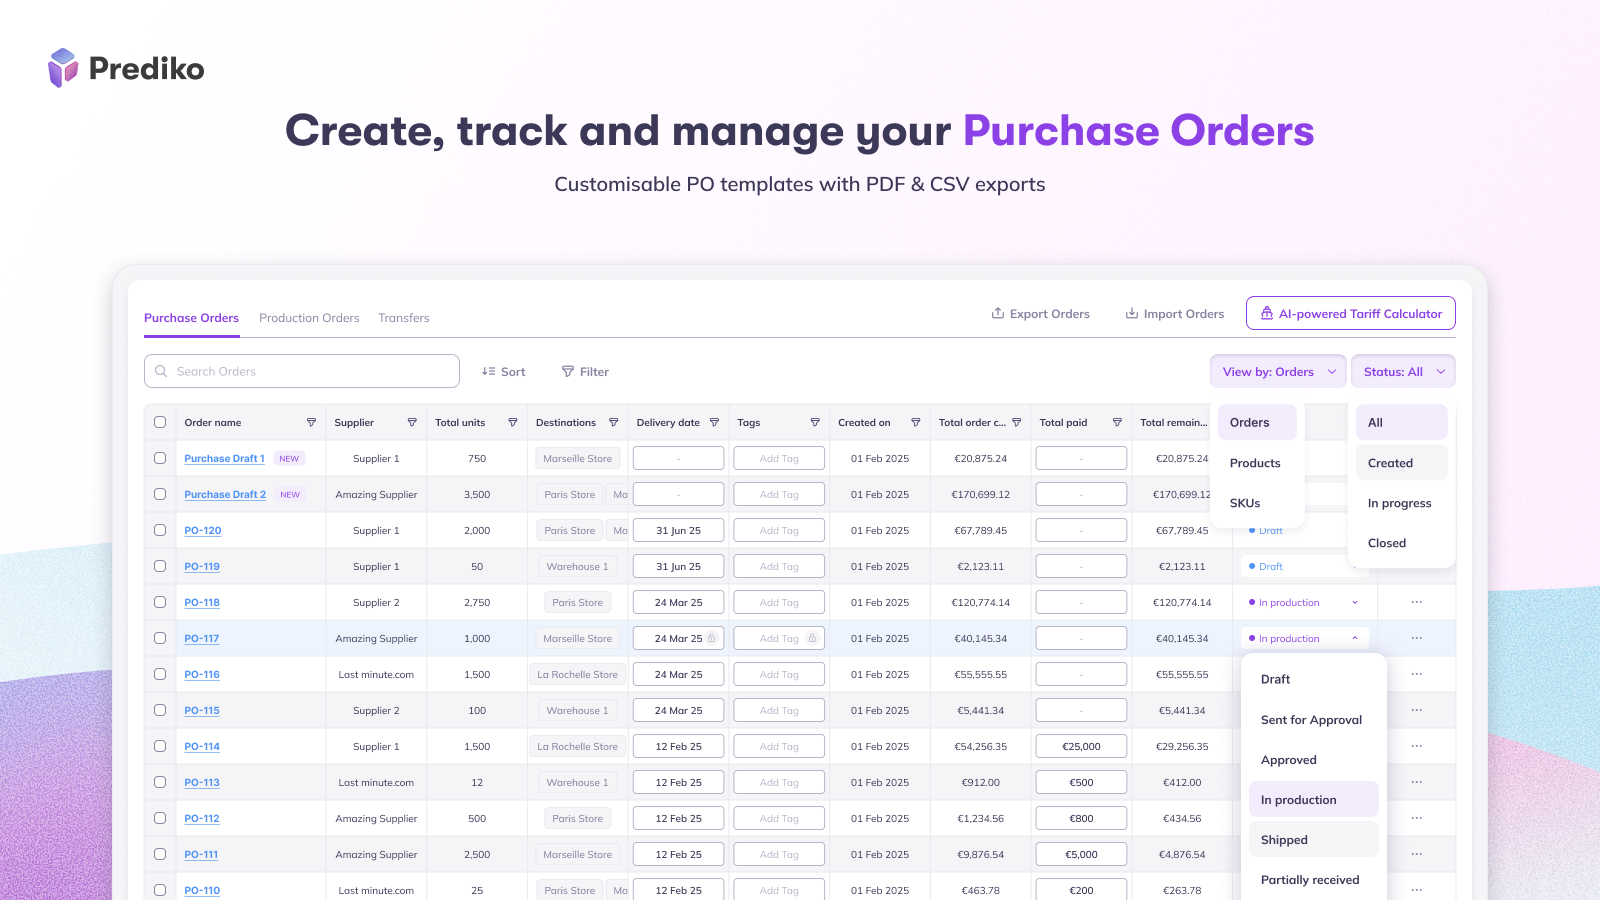Open the three-dot menu for PO-118

click(1417, 602)
